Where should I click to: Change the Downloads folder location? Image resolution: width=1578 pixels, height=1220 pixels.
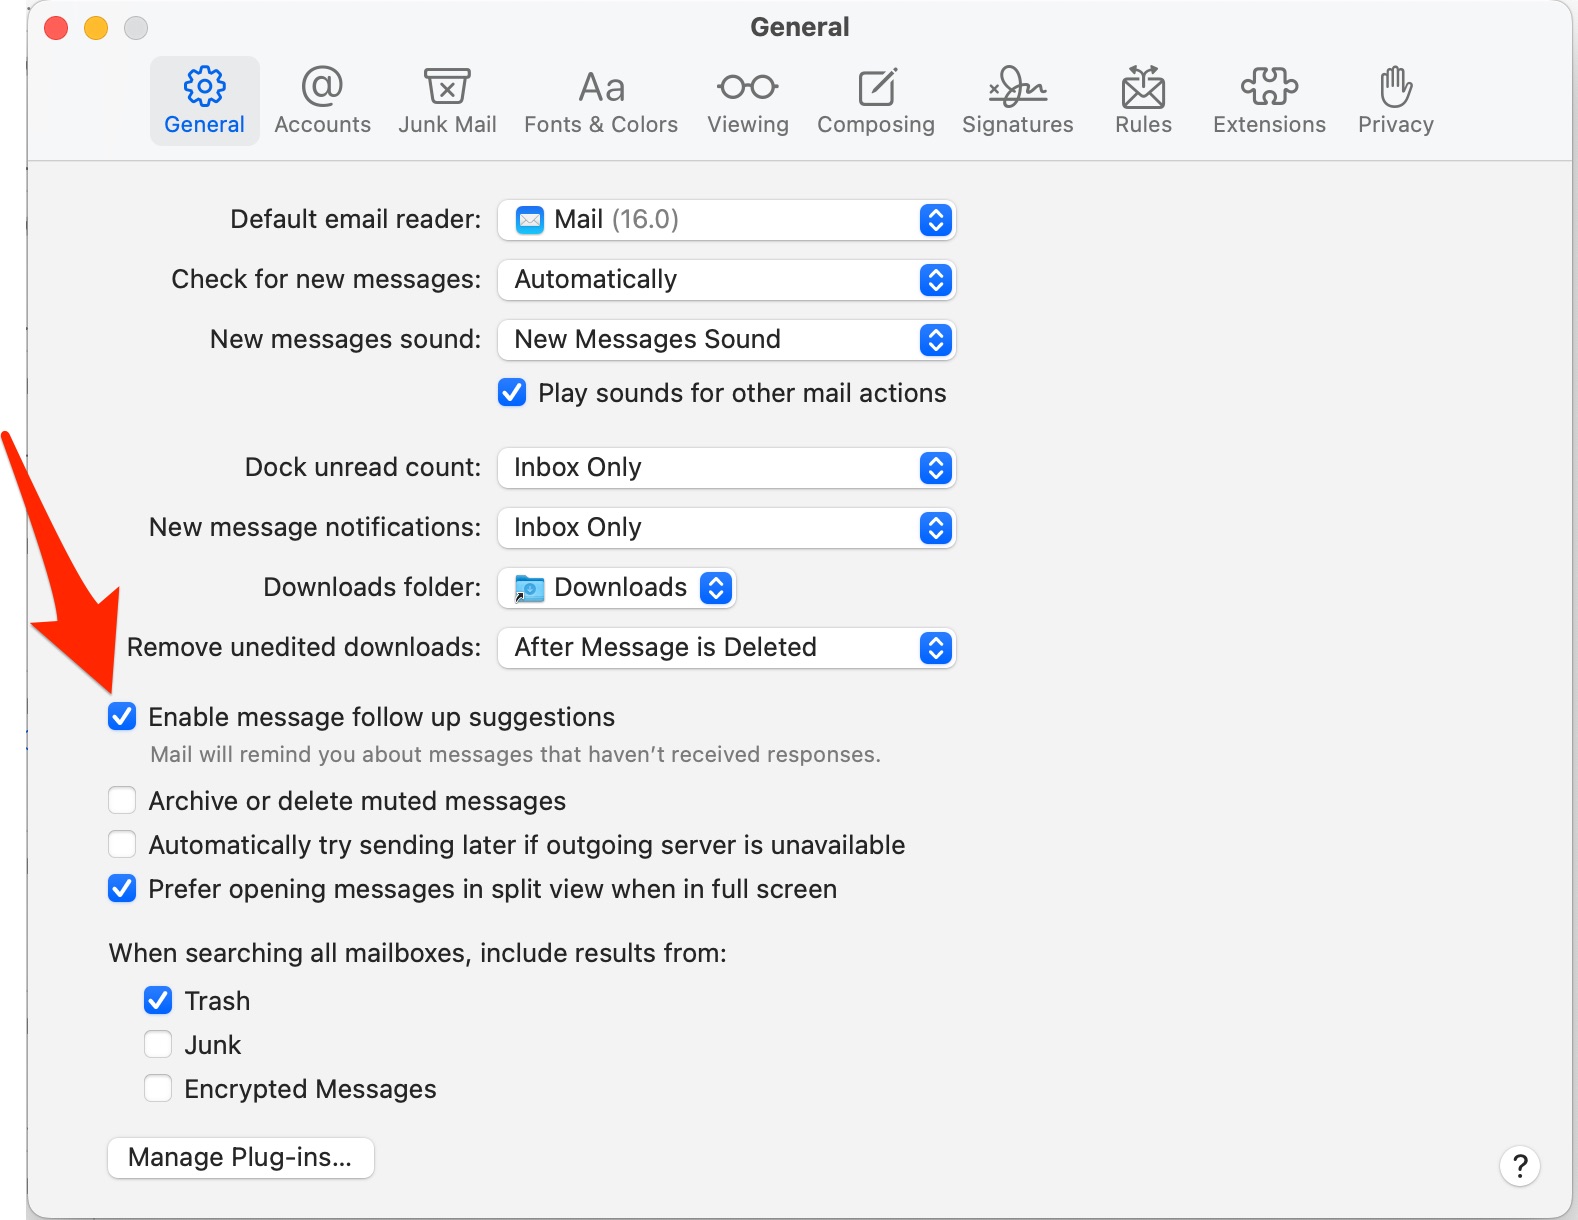coord(617,588)
